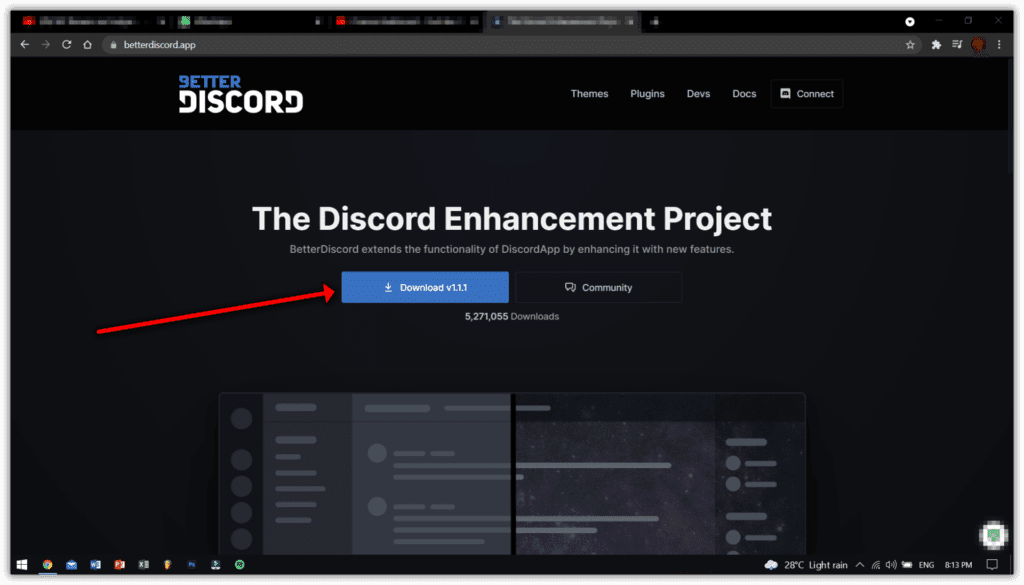Open the Wi-Fi network icon
1024x585 pixels.
click(876, 565)
